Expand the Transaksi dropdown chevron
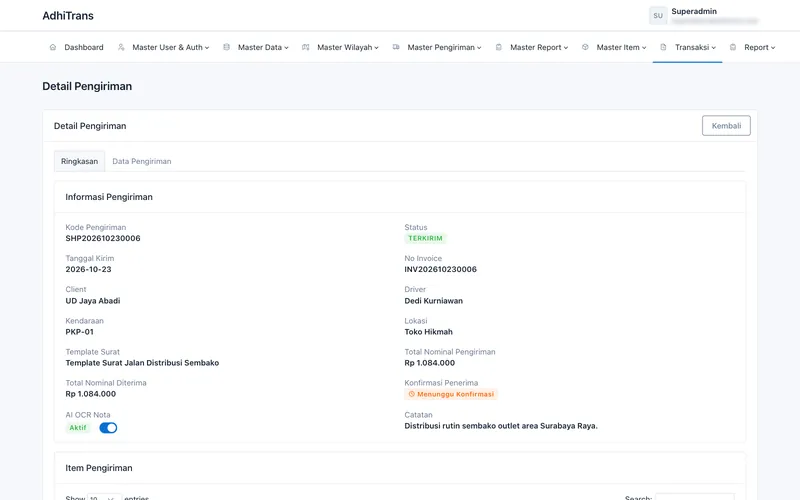Viewport: 800px width, 500px height. [x=714, y=47]
